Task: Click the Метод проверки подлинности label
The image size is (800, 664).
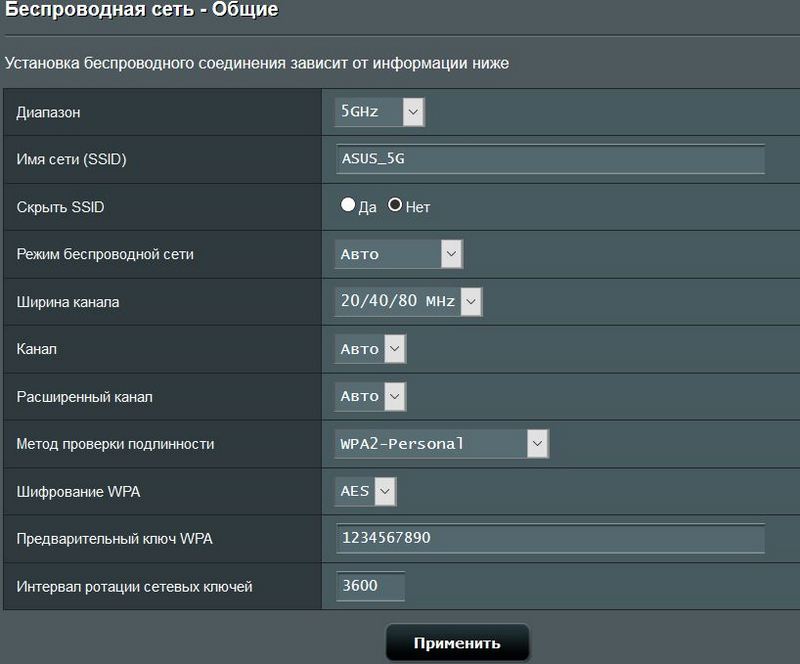Action: 115,444
